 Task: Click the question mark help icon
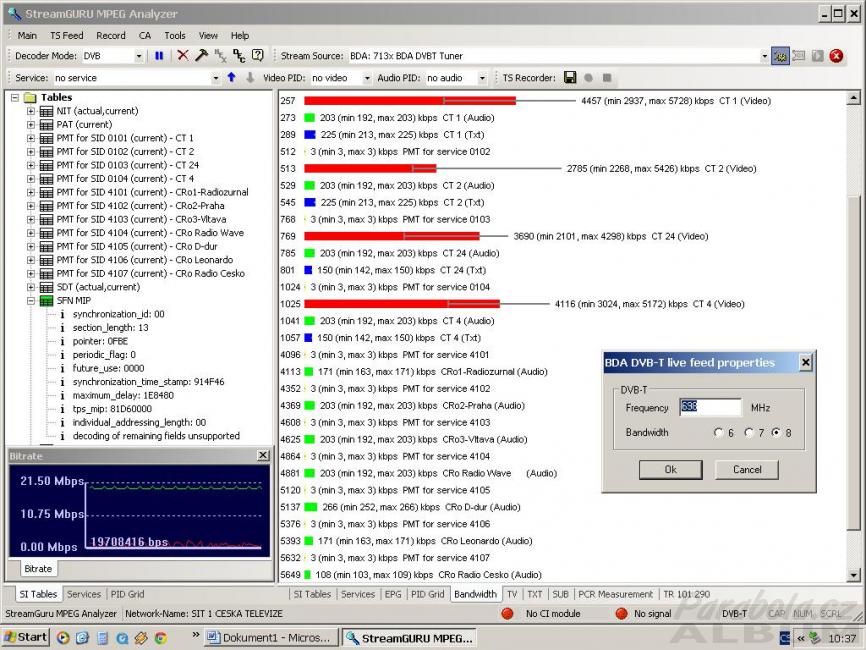(257, 56)
